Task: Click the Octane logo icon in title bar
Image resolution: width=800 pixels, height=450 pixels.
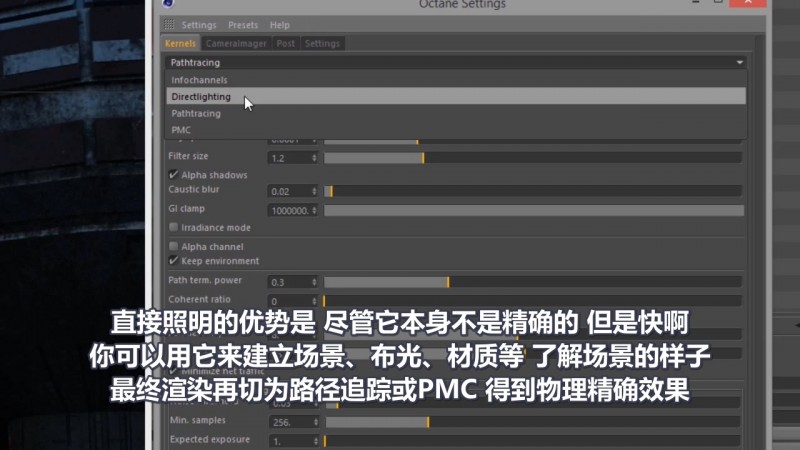Action: (168, 3)
